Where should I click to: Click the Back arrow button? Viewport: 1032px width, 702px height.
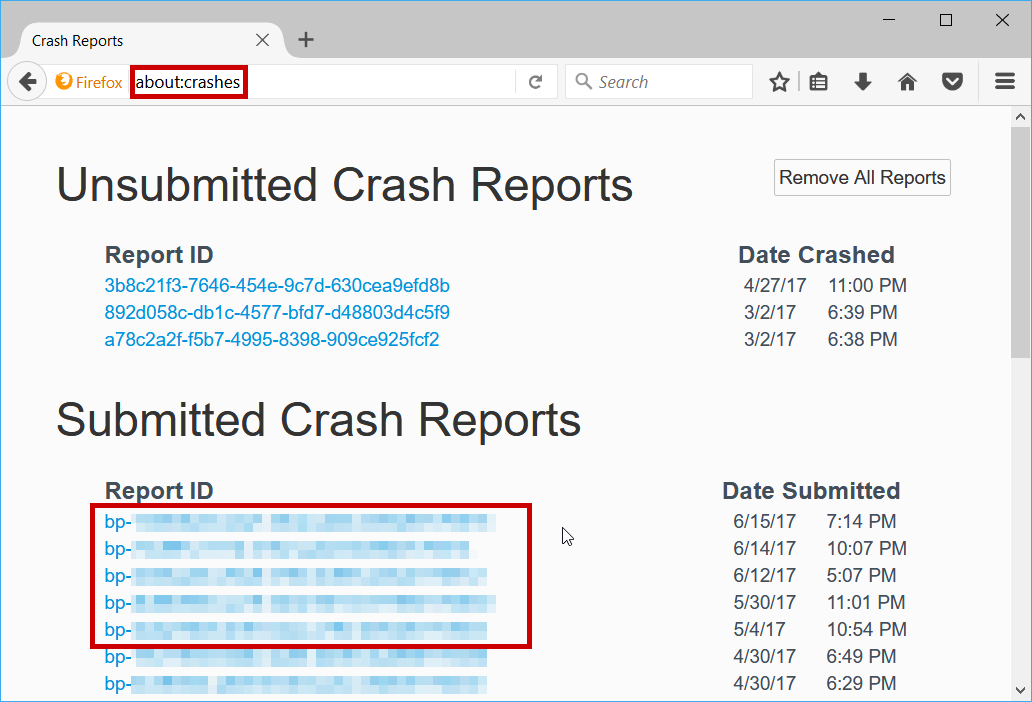point(27,82)
